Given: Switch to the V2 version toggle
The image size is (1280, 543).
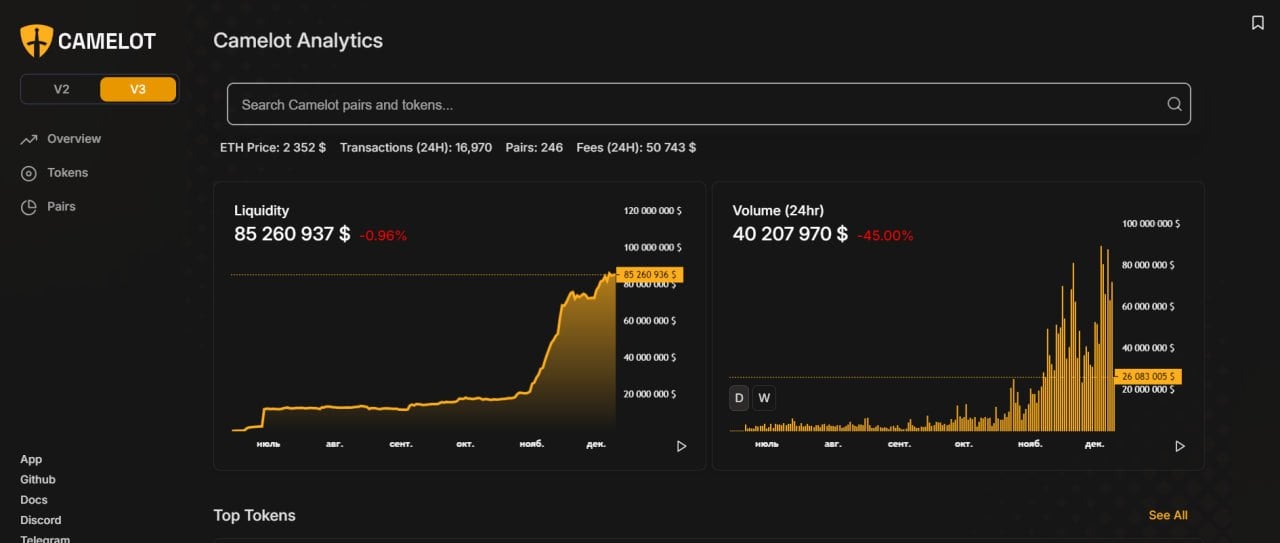Looking at the screenshot, I should [x=61, y=89].
